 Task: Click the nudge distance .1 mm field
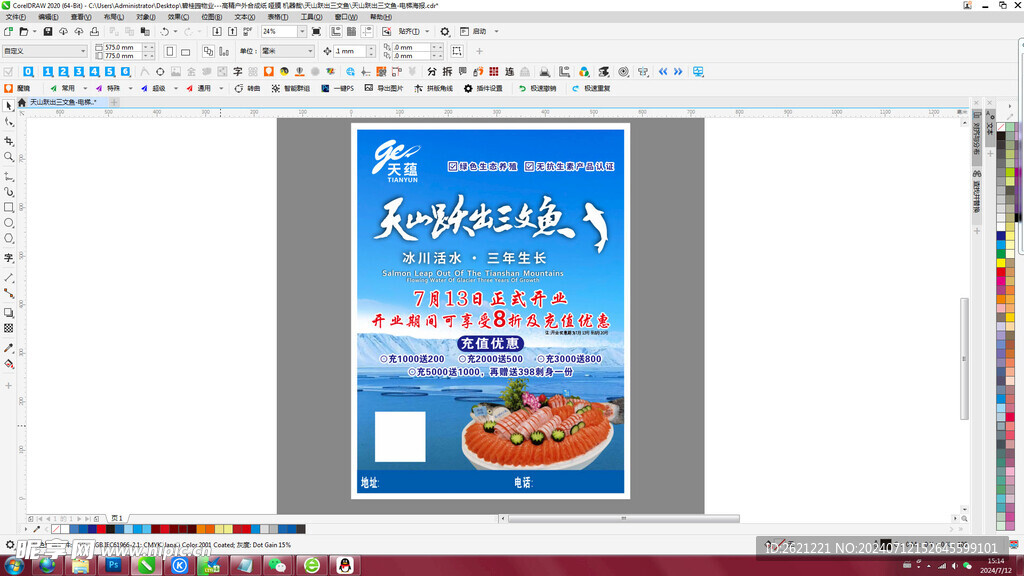coord(350,51)
